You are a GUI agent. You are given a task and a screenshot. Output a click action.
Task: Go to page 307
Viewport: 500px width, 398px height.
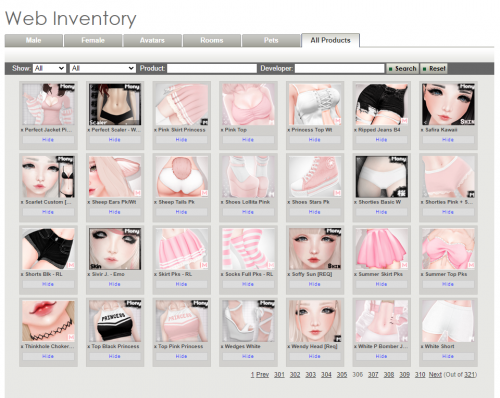tap(373, 375)
